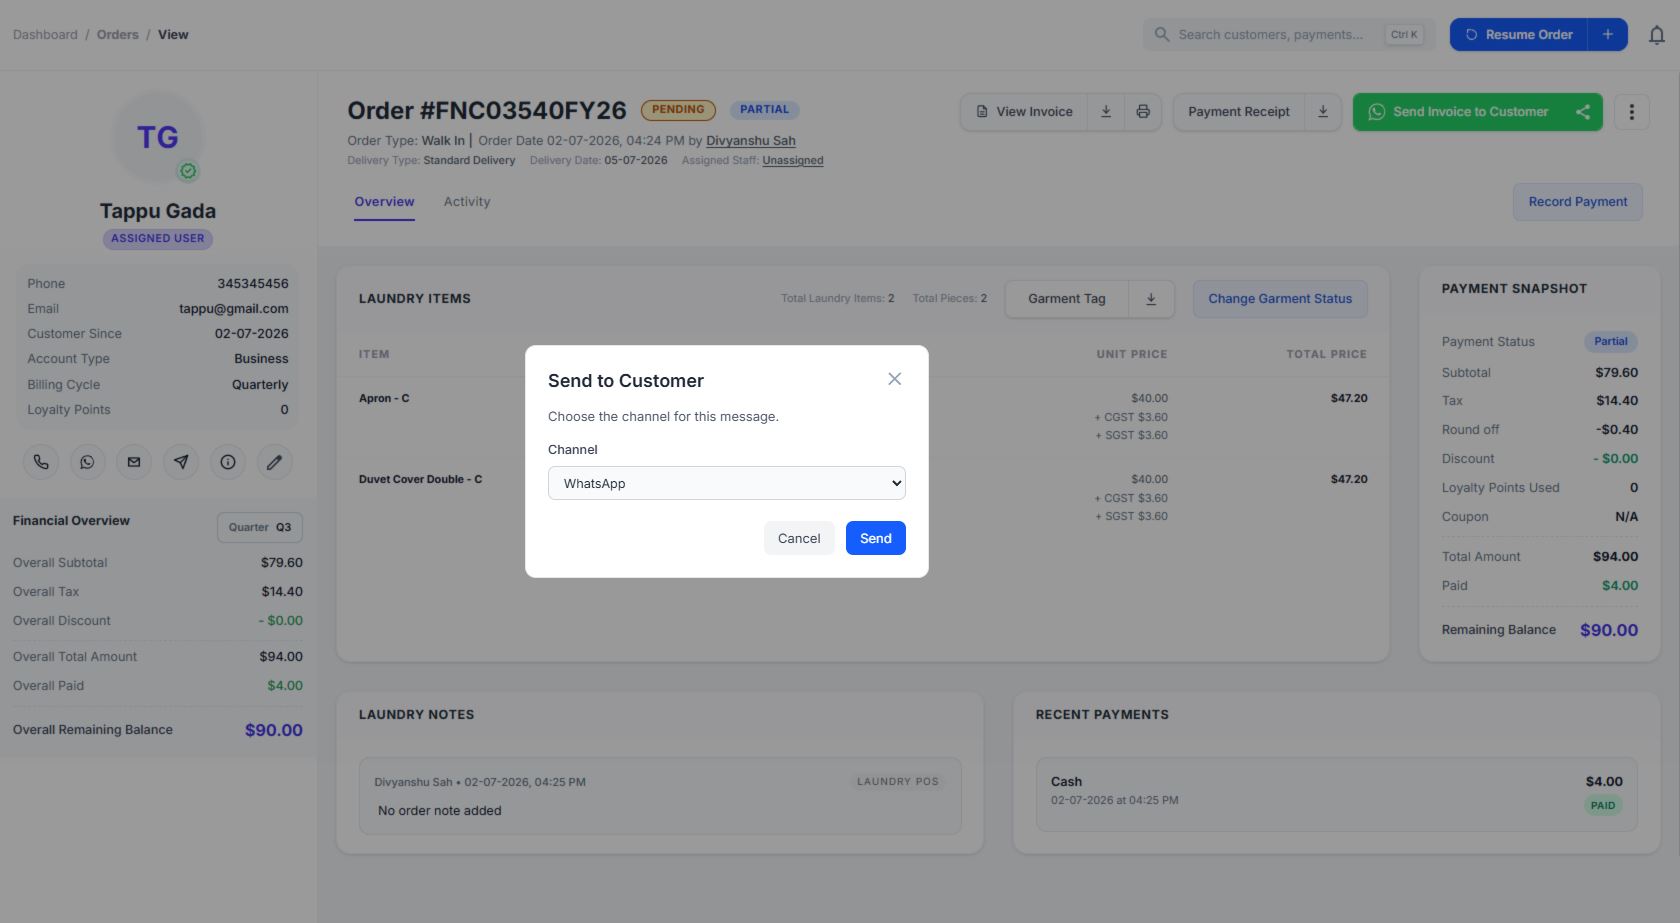This screenshot has width=1680, height=923.
Task: Click the Duvet Cover Double - C item
Action: coord(420,479)
